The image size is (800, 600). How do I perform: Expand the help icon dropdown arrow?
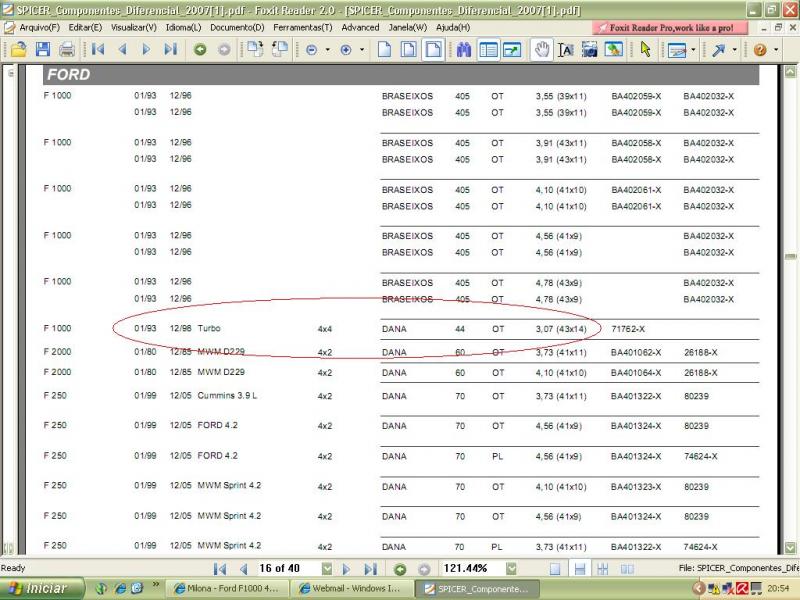coord(776,49)
